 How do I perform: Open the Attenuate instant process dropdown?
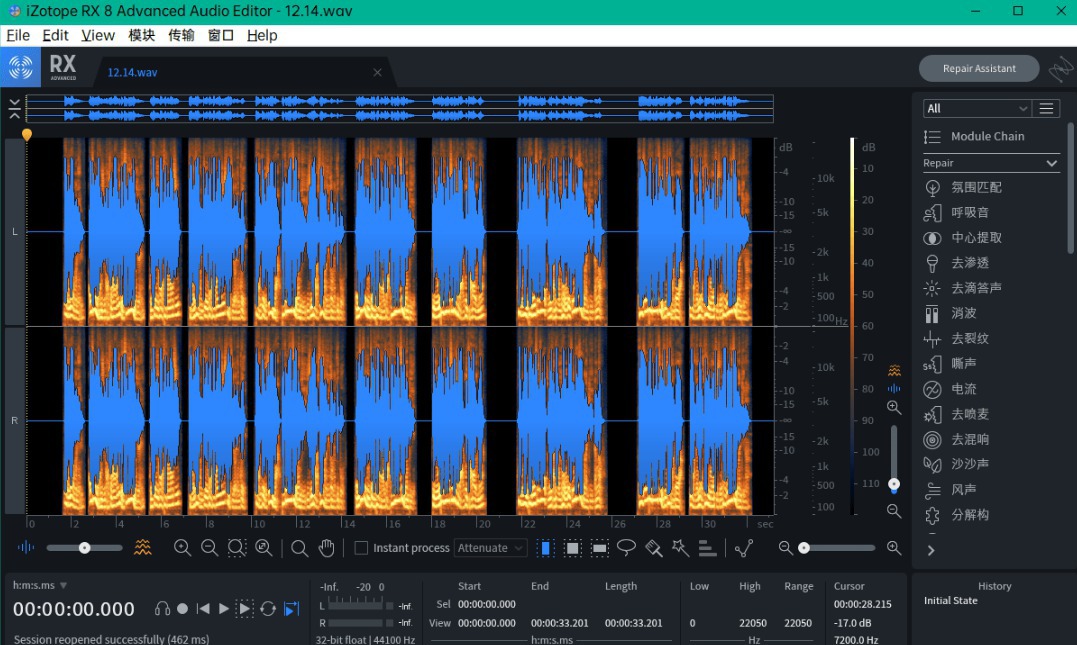click(490, 548)
